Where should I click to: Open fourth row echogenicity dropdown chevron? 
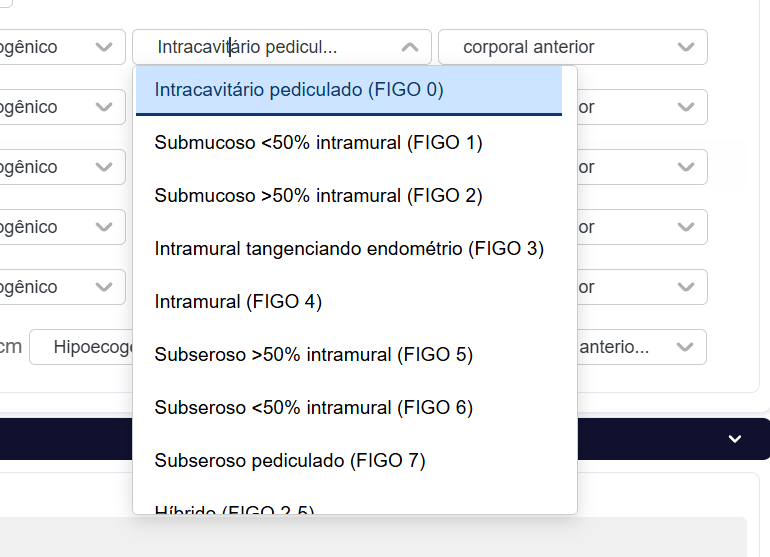coord(104,227)
